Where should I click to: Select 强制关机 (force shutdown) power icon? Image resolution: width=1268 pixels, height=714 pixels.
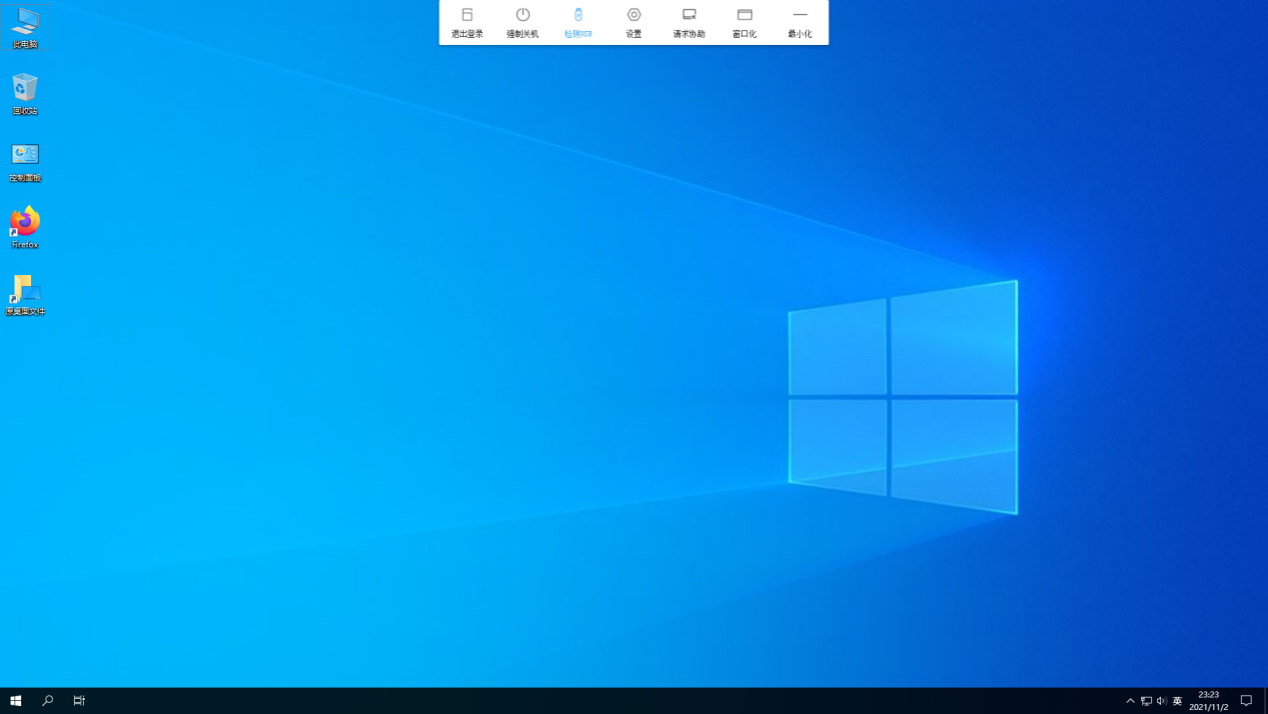click(x=522, y=22)
